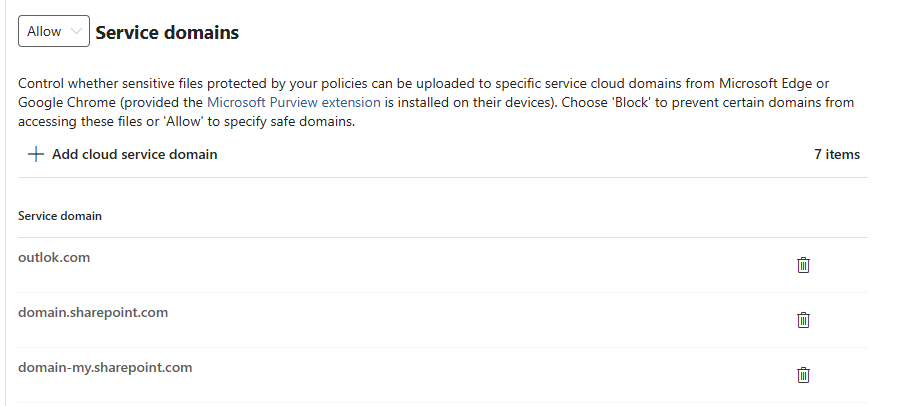Click the 7 items count label
Image resolution: width=900 pixels, height=406 pixels.
pos(837,154)
